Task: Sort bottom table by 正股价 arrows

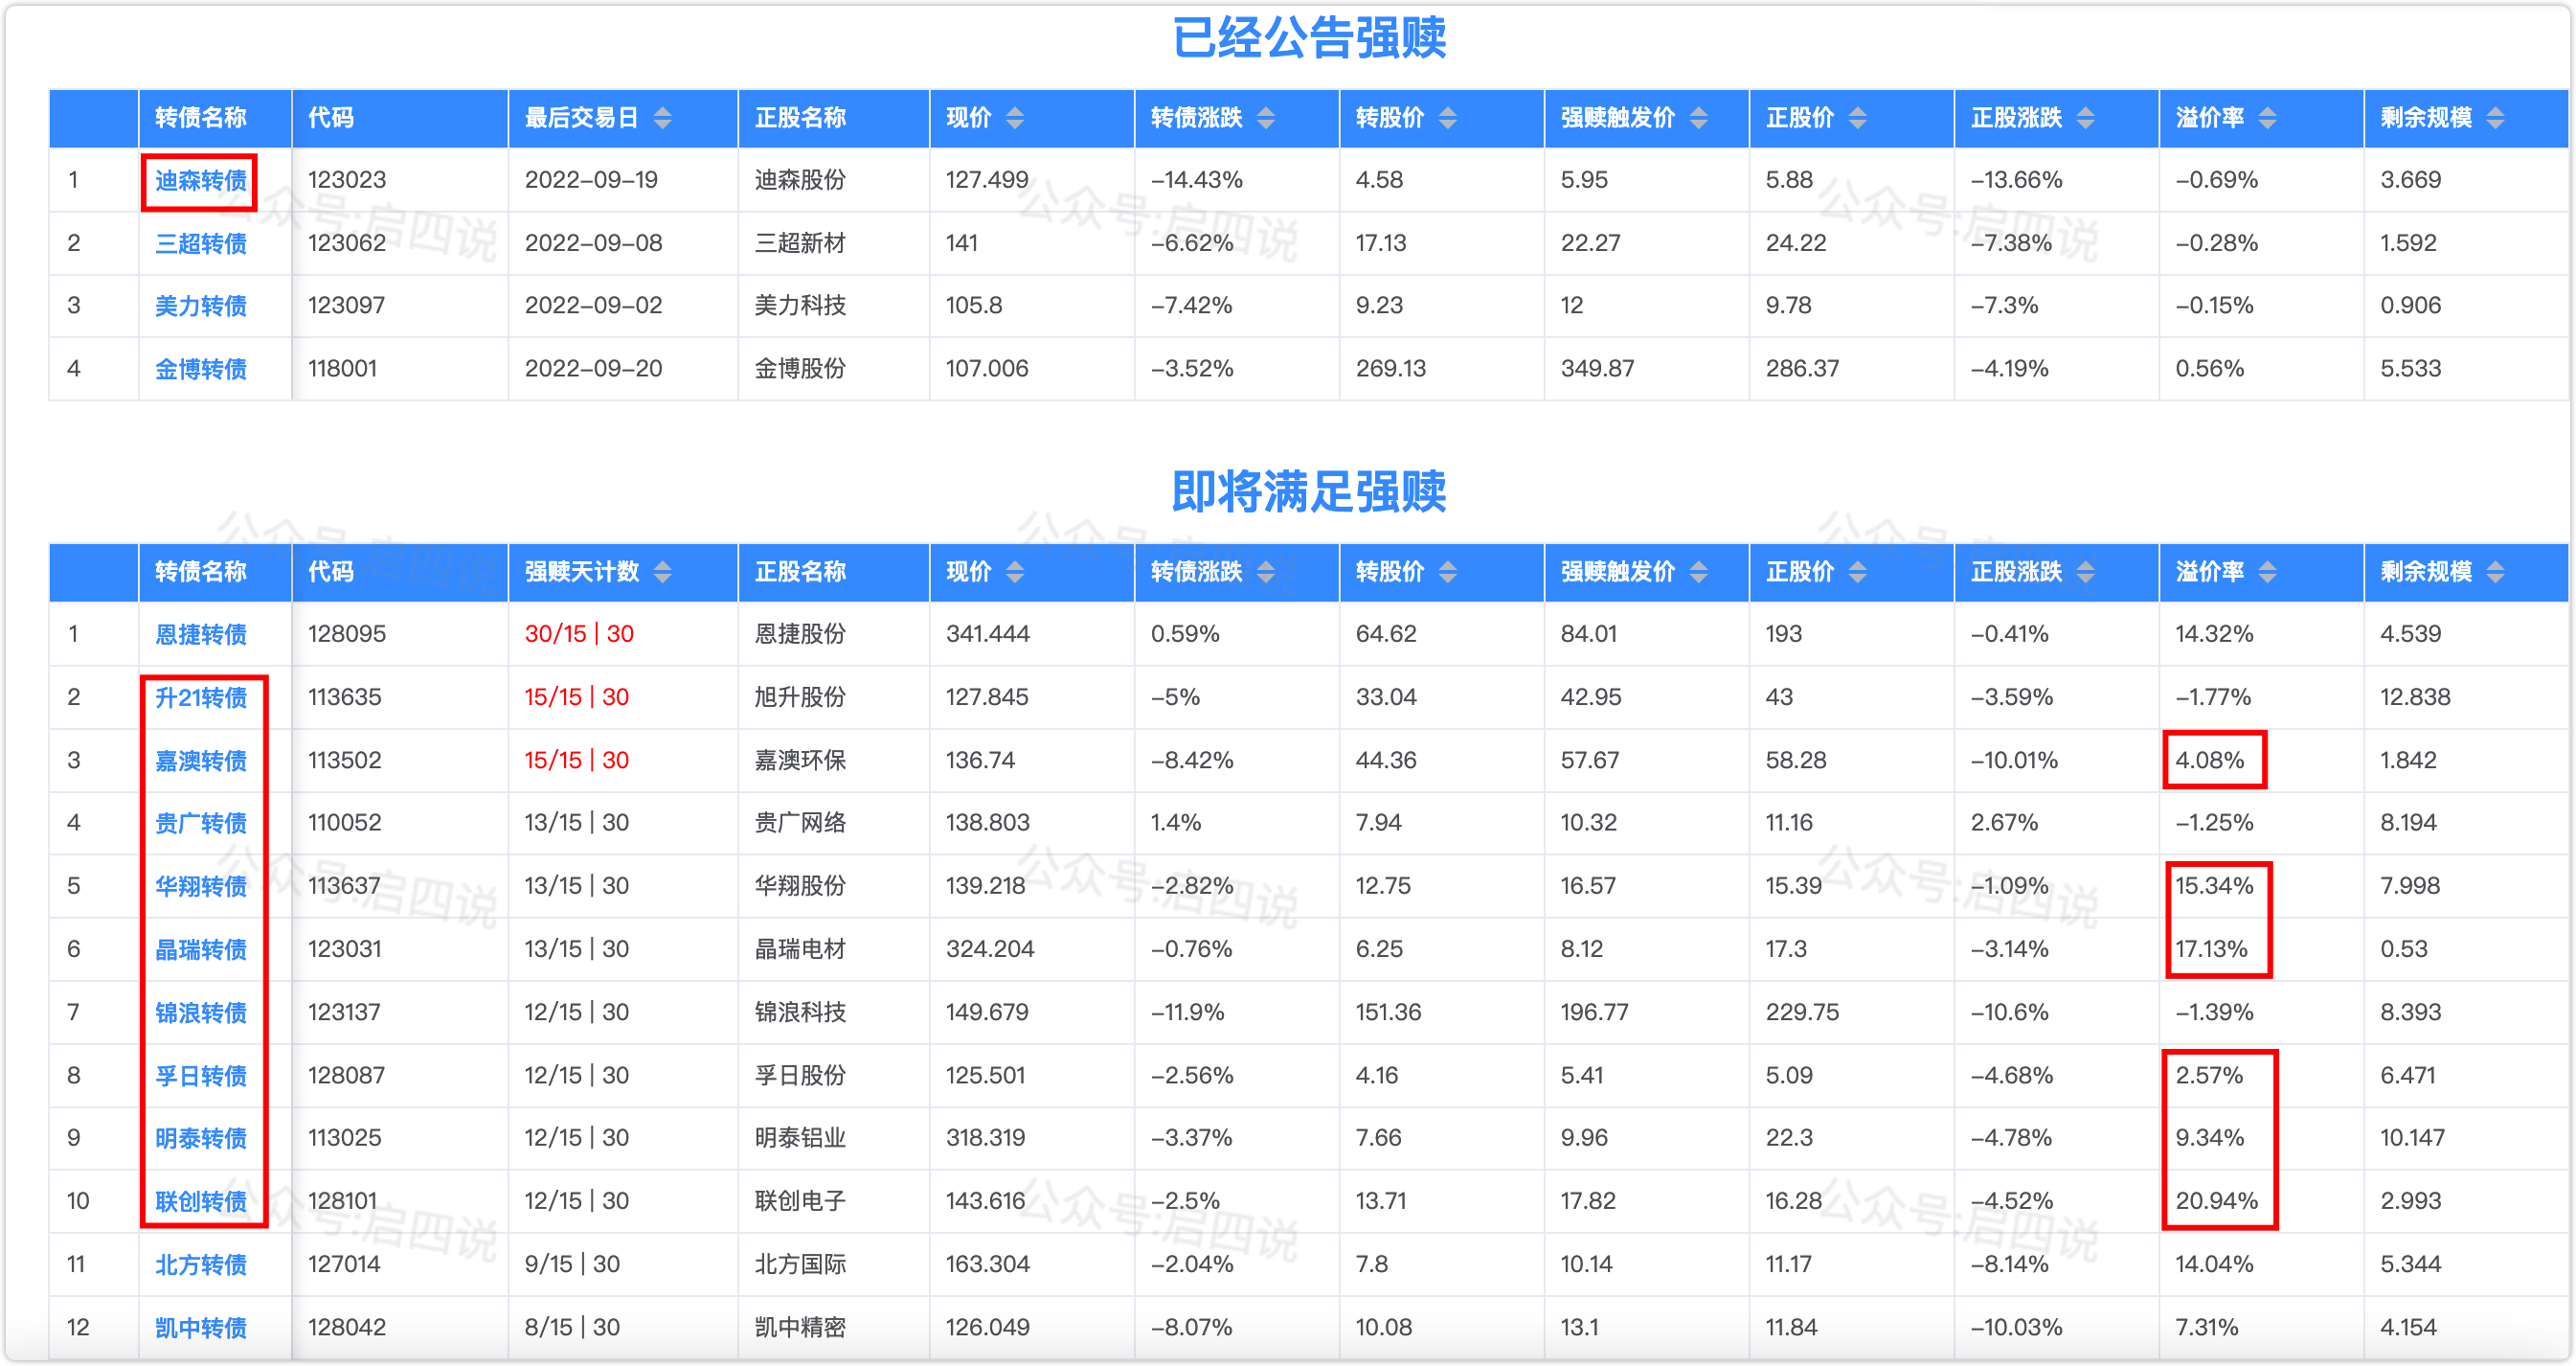Action: (1858, 572)
